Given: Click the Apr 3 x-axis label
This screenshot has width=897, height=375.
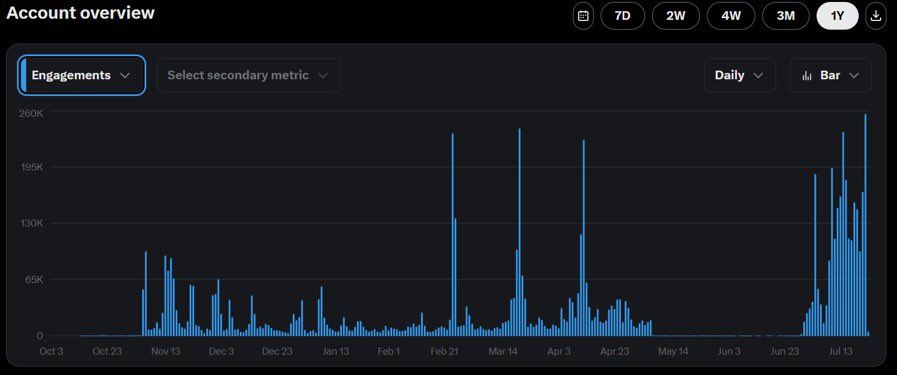Looking at the screenshot, I should click(558, 351).
